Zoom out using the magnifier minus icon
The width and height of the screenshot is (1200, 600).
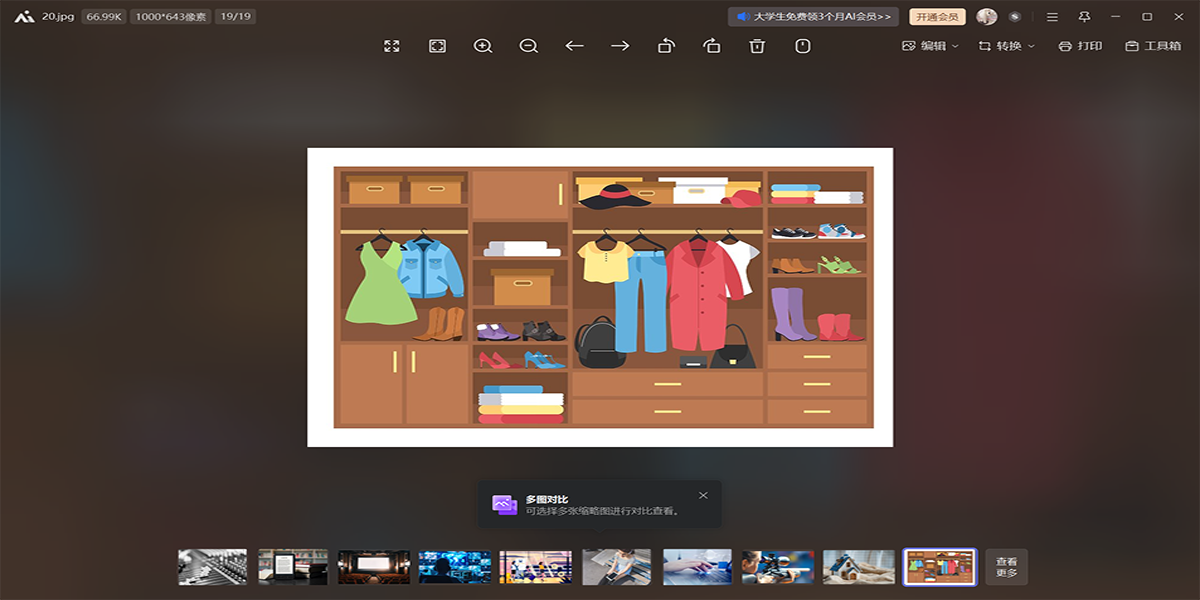point(529,46)
